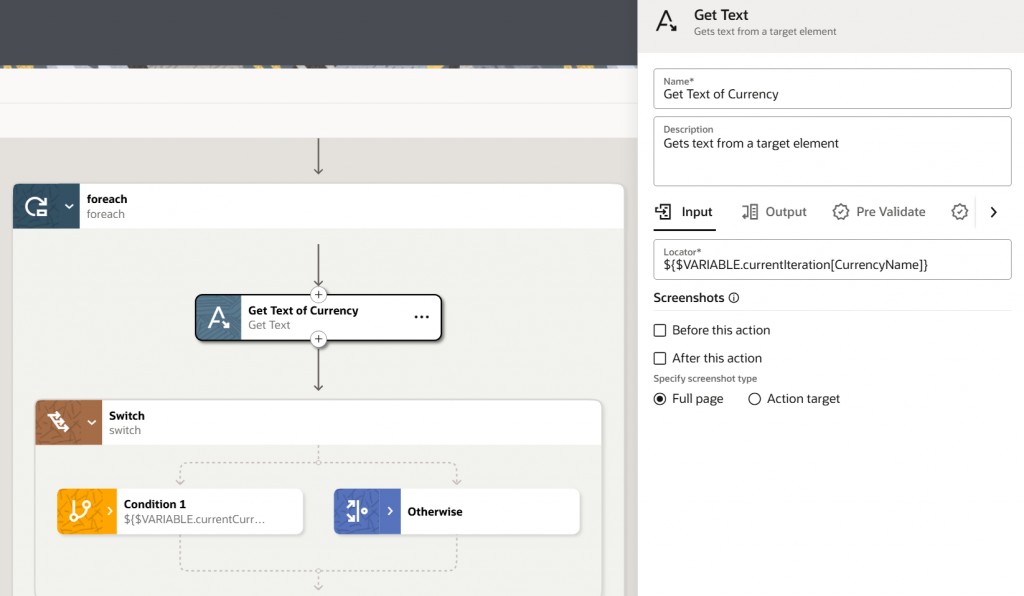The image size is (1024, 596).
Task: Enable the Before this action checkbox
Action: pyautogui.click(x=660, y=330)
